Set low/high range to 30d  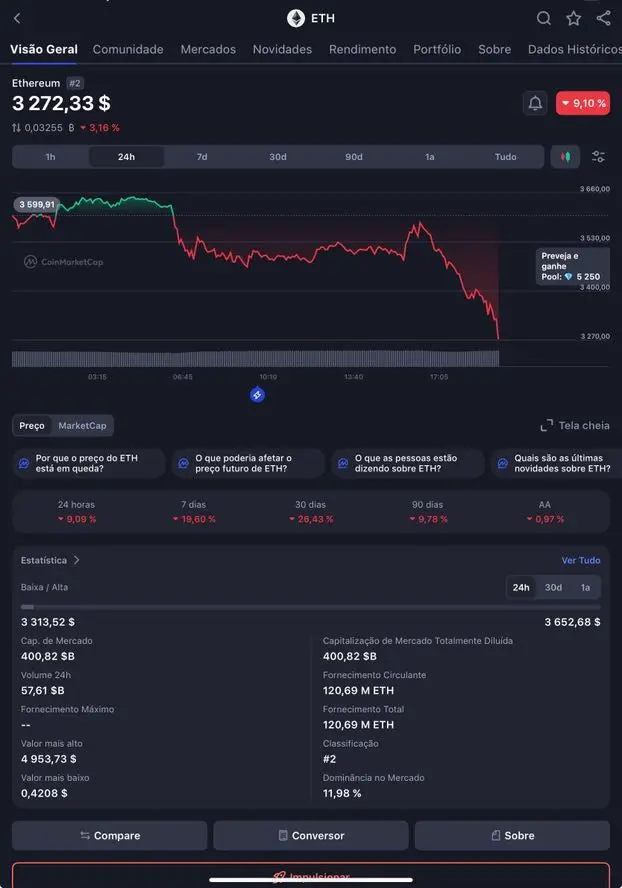tap(553, 587)
